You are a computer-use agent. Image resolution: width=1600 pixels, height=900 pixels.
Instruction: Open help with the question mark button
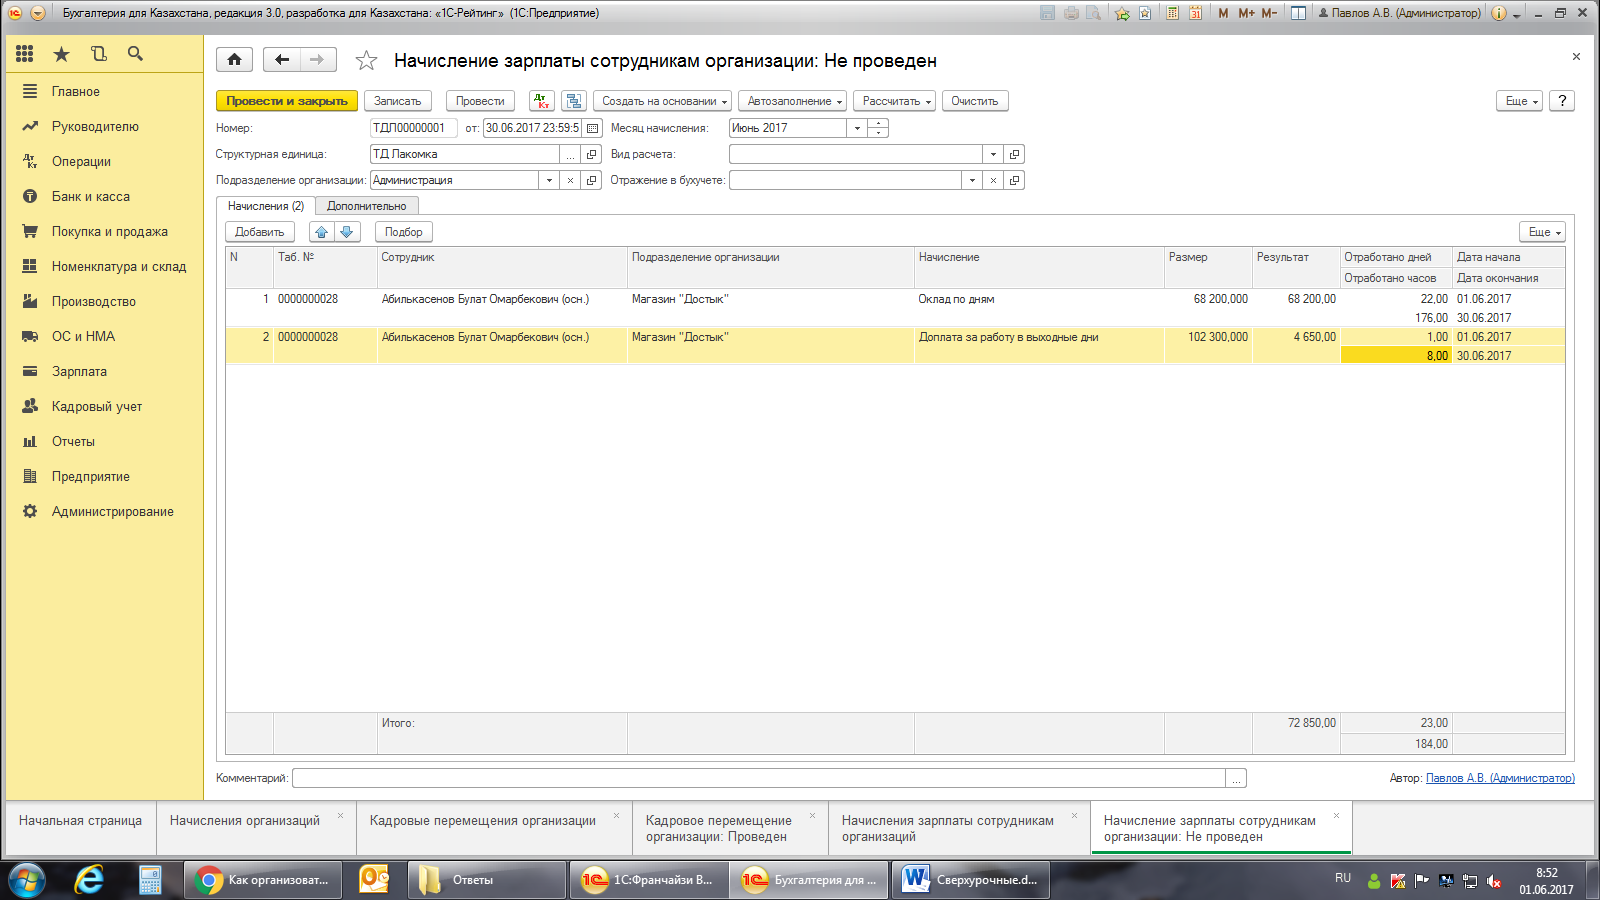pos(1562,101)
